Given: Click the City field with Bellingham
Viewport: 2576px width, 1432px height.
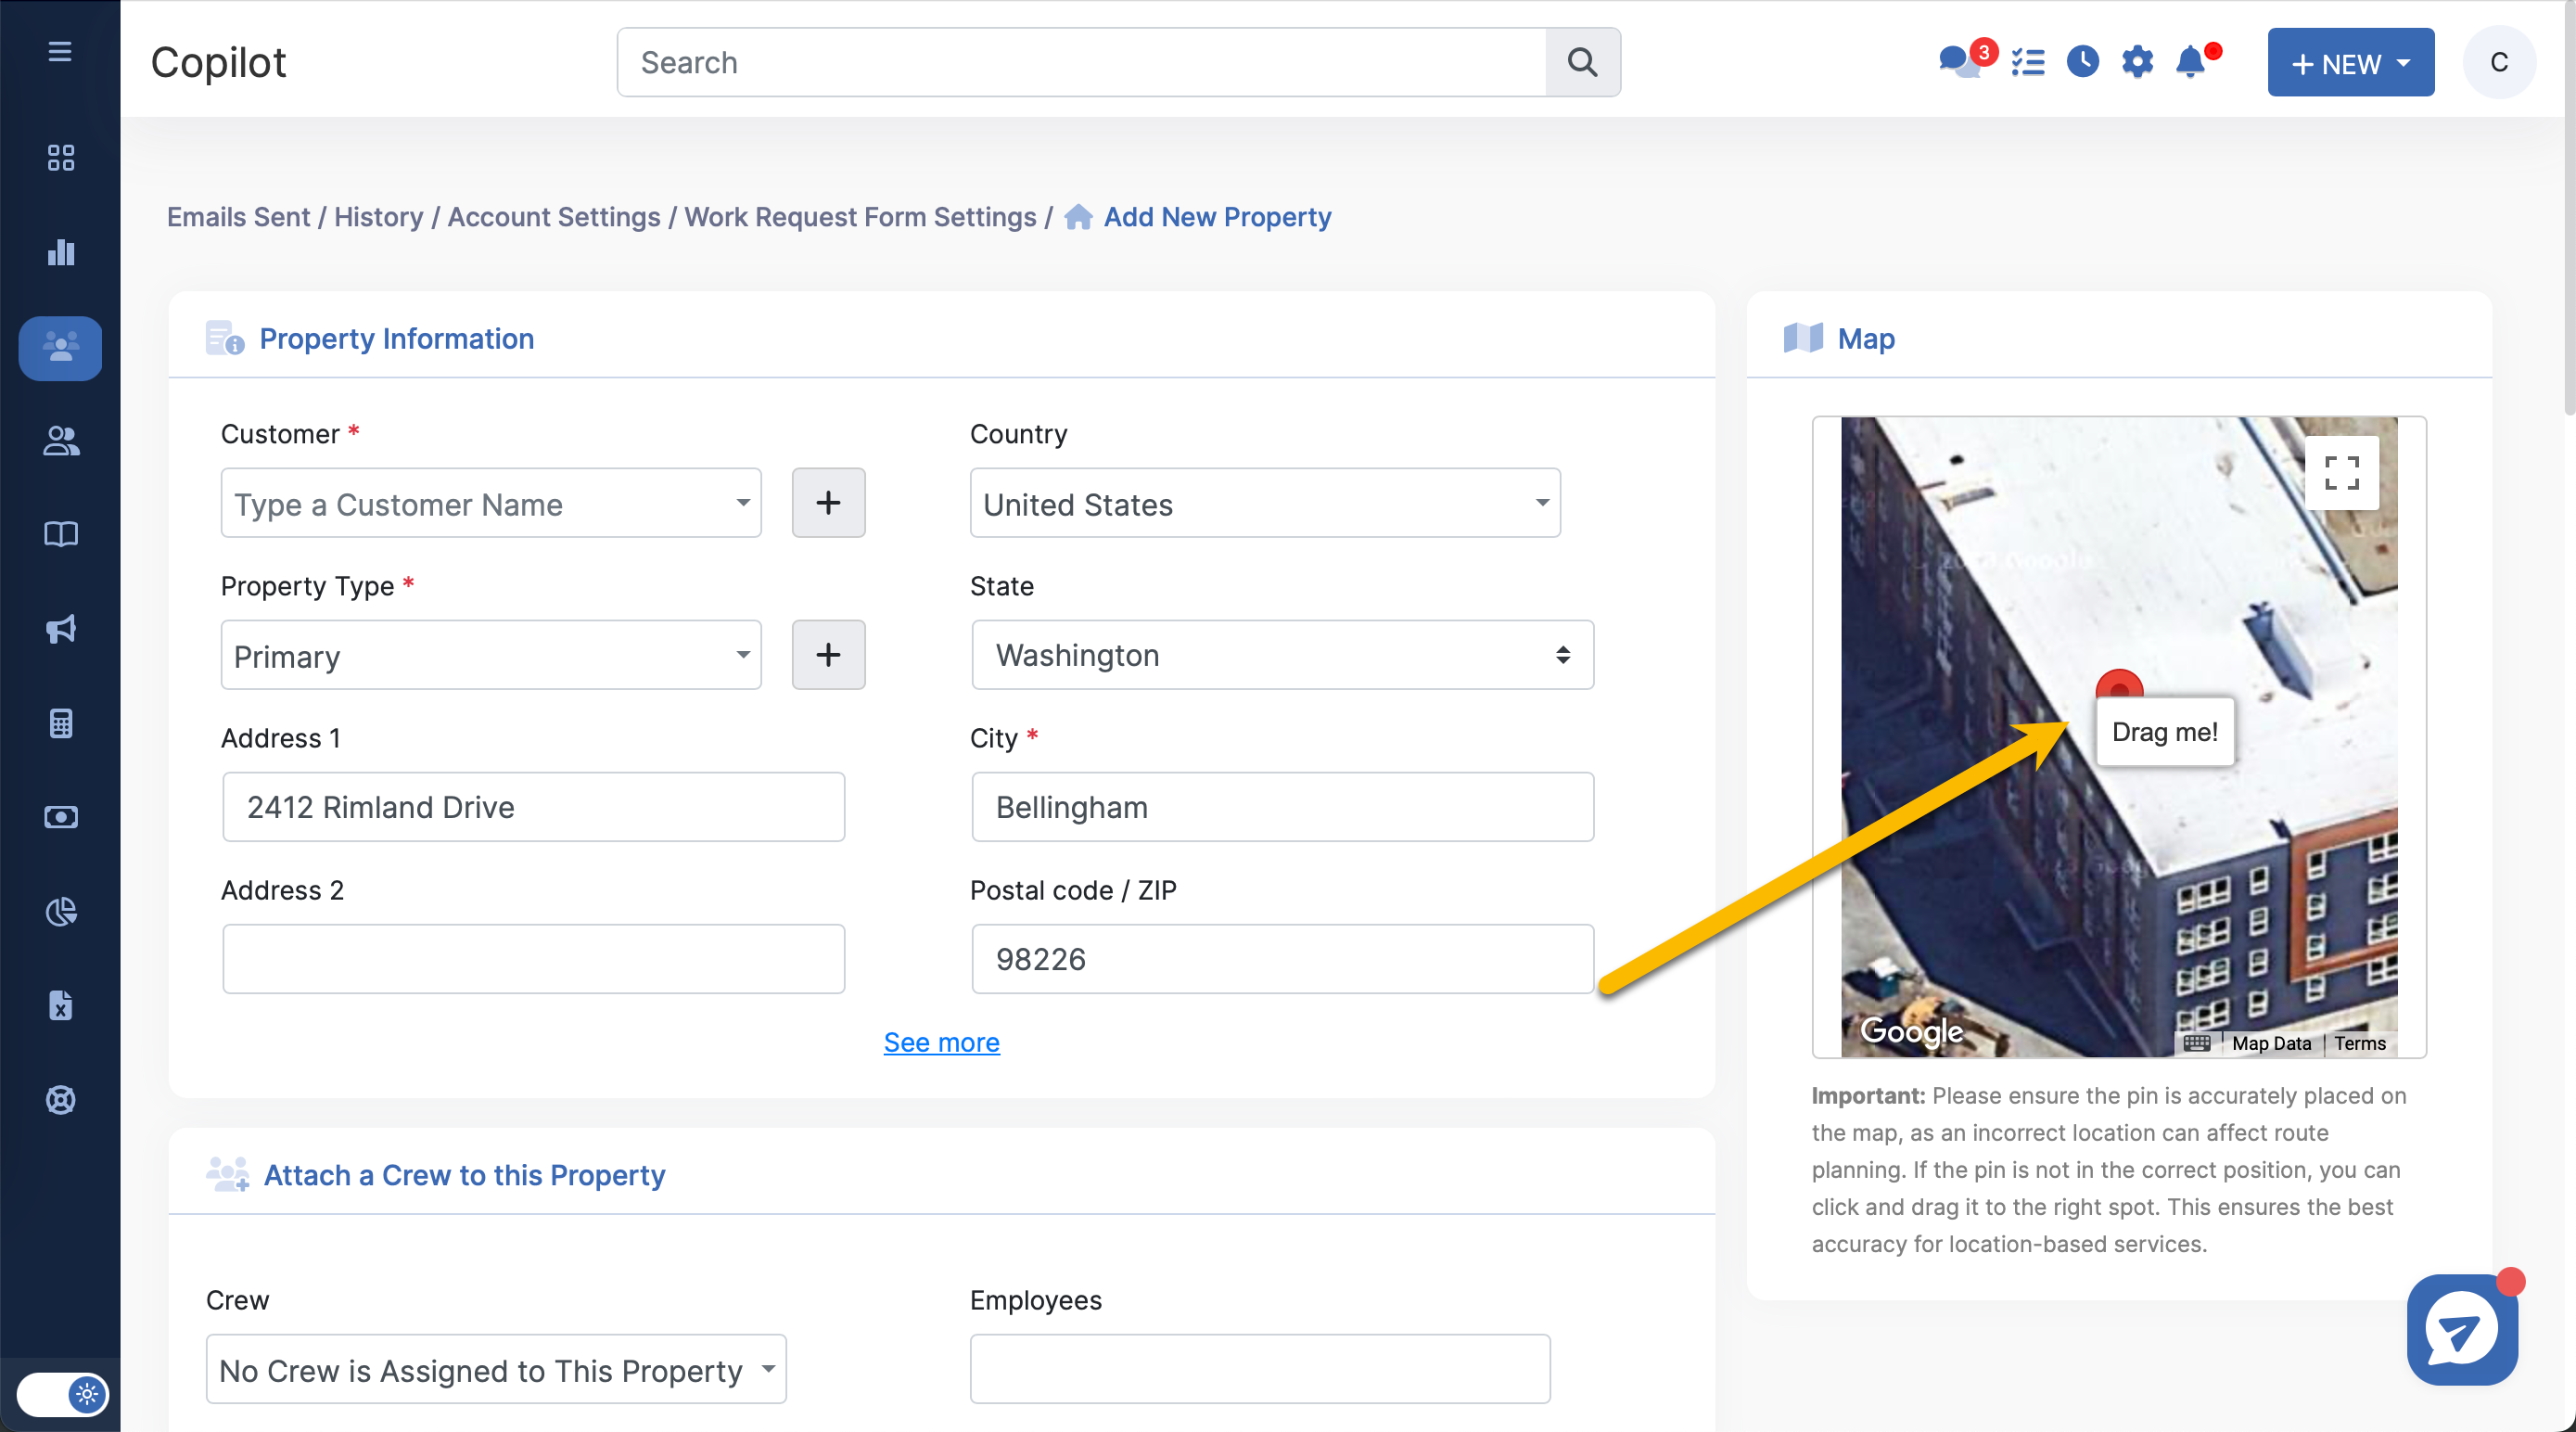Looking at the screenshot, I should (1283, 807).
